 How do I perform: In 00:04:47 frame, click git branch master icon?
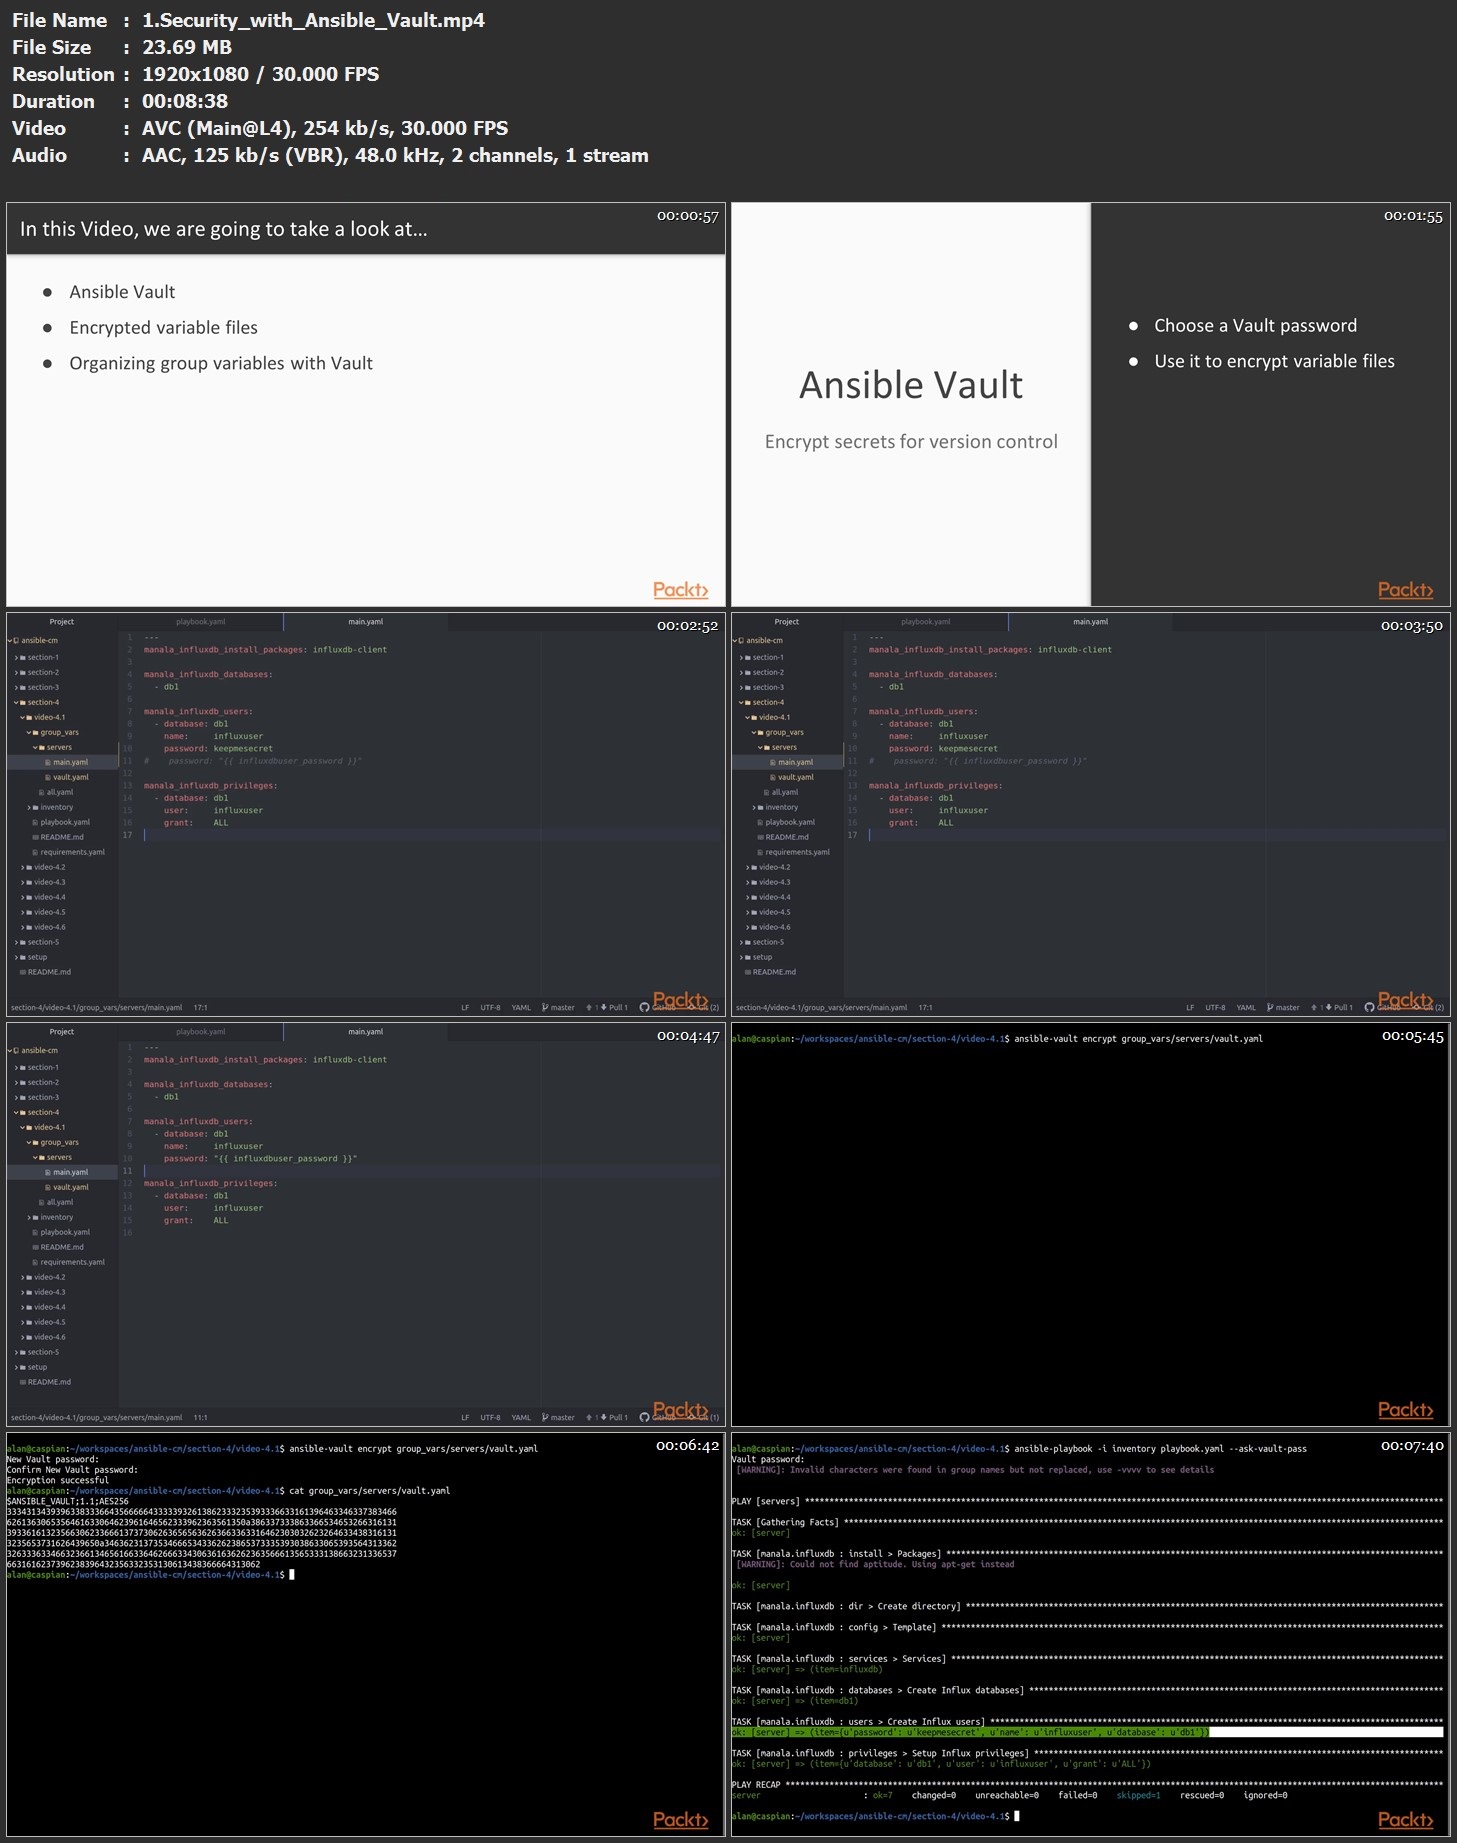tap(545, 1418)
